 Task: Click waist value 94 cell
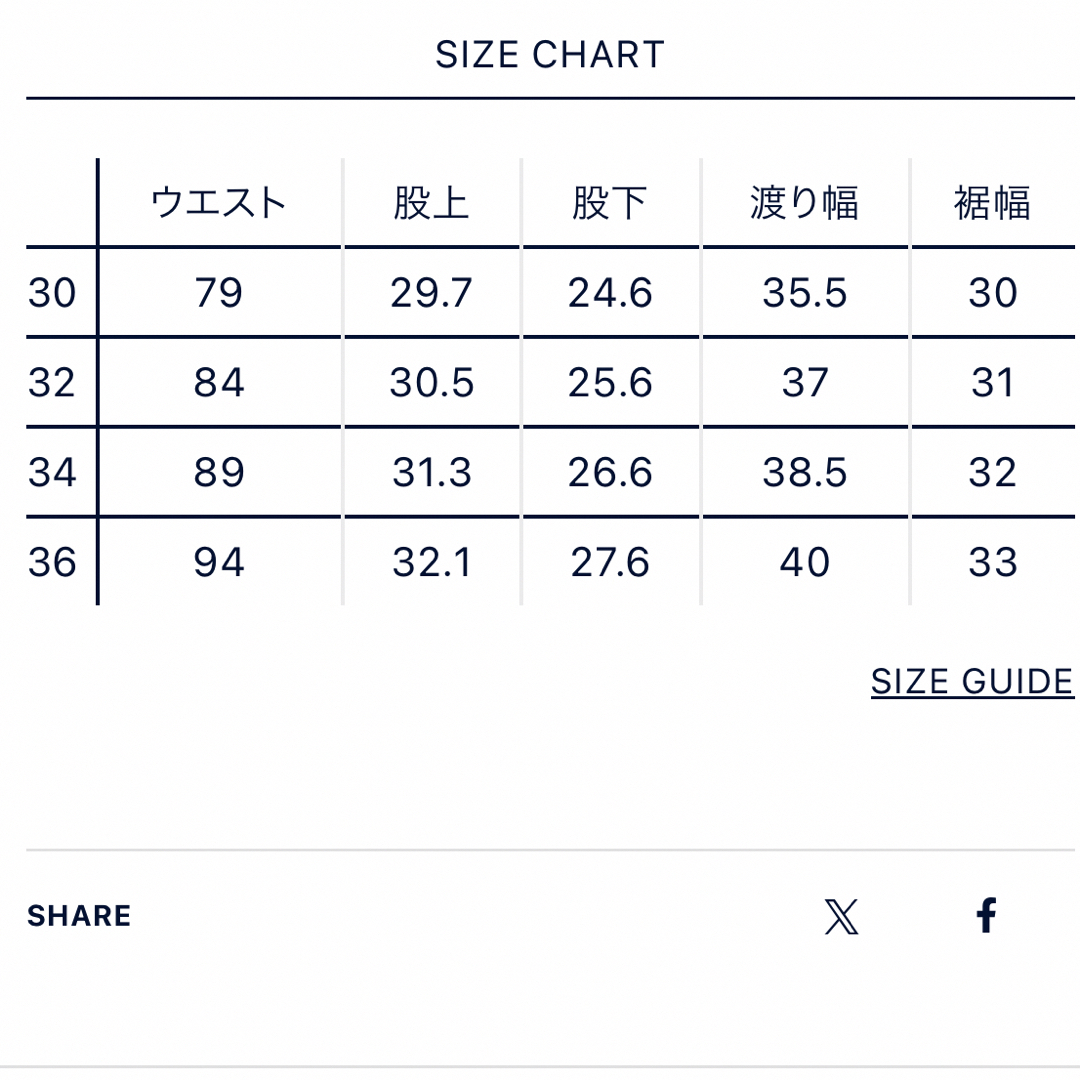click(x=218, y=562)
